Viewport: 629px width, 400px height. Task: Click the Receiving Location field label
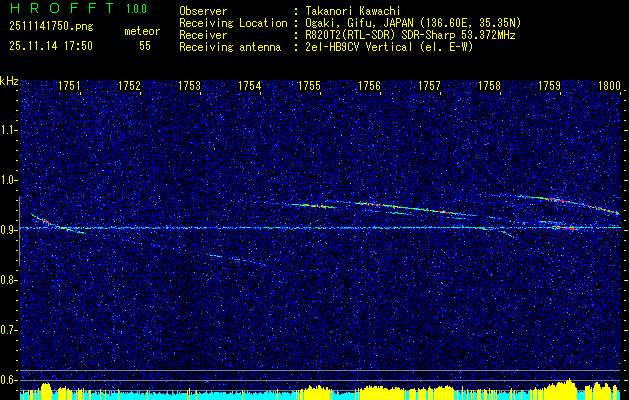[x=233, y=23]
